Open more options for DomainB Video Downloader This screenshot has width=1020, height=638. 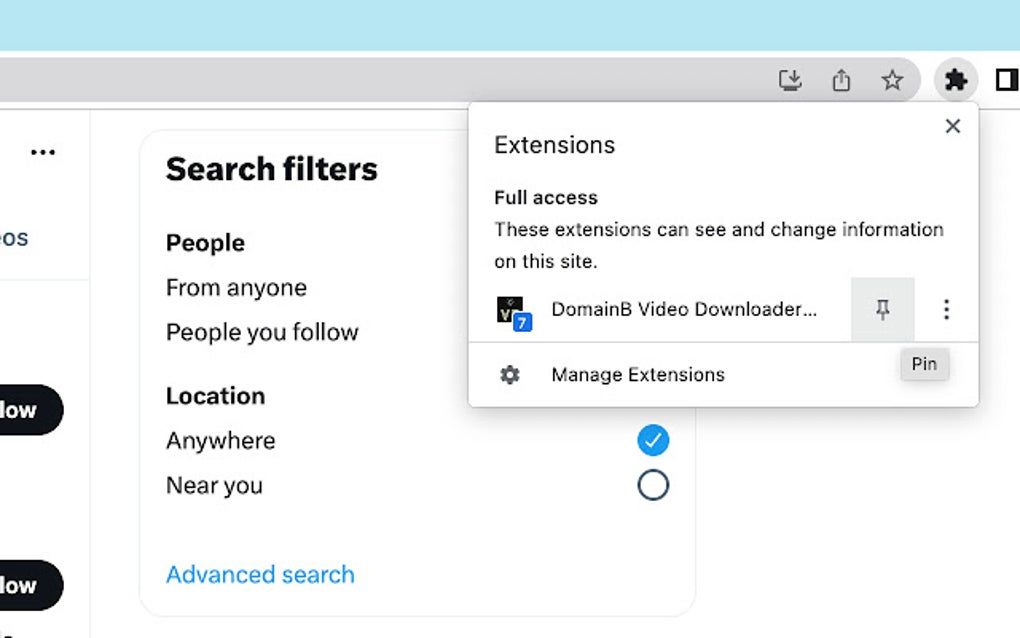coord(946,310)
